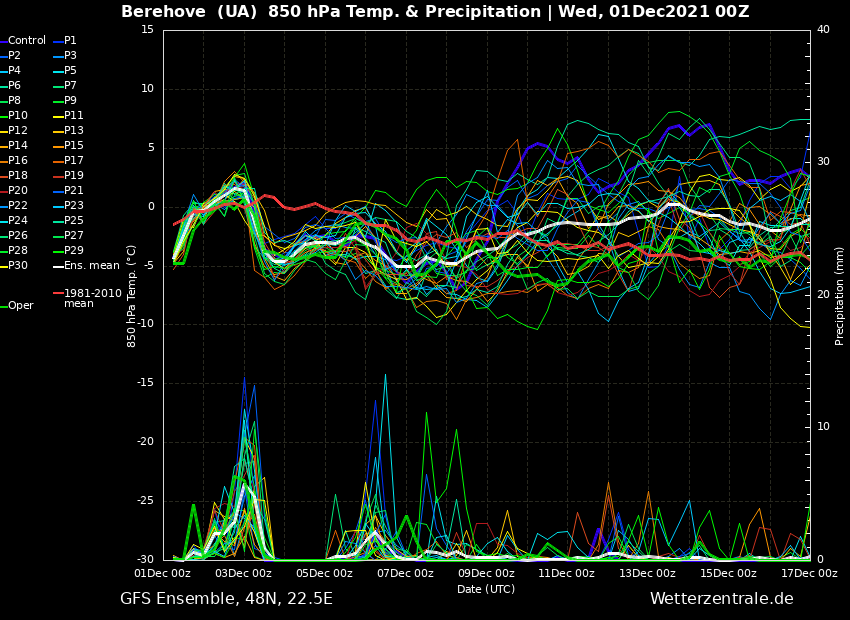Viewport: 850px width, 620px height.
Task: Click the 09Dec 00z date tick
Action: [x=486, y=574]
